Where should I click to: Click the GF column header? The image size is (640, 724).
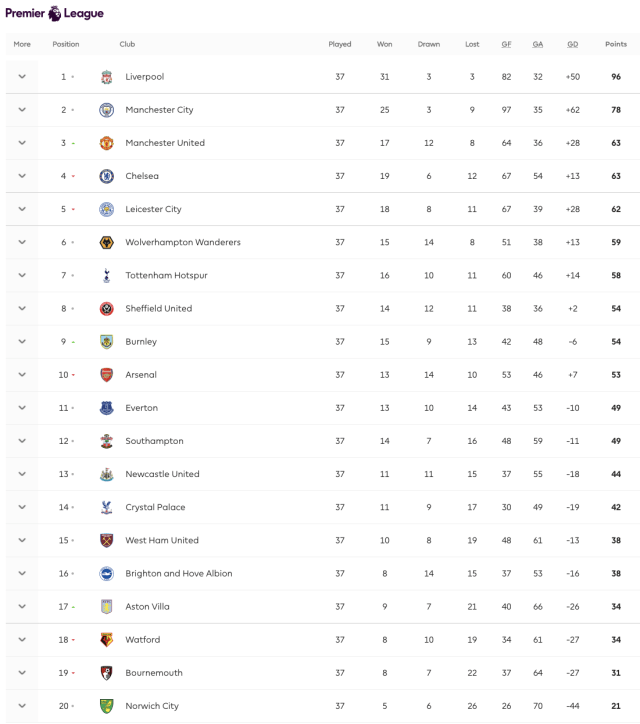(506, 44)
